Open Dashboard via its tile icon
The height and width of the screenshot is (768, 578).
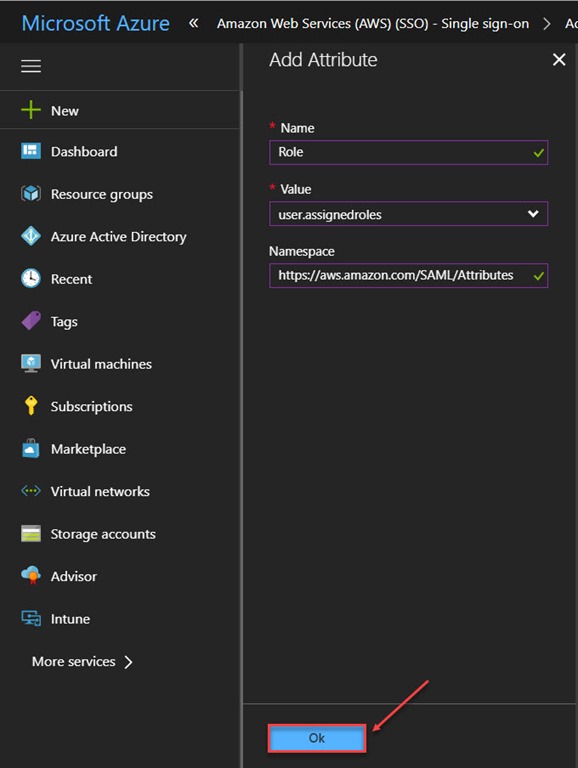pyautogui.click(x=31, y=151)
